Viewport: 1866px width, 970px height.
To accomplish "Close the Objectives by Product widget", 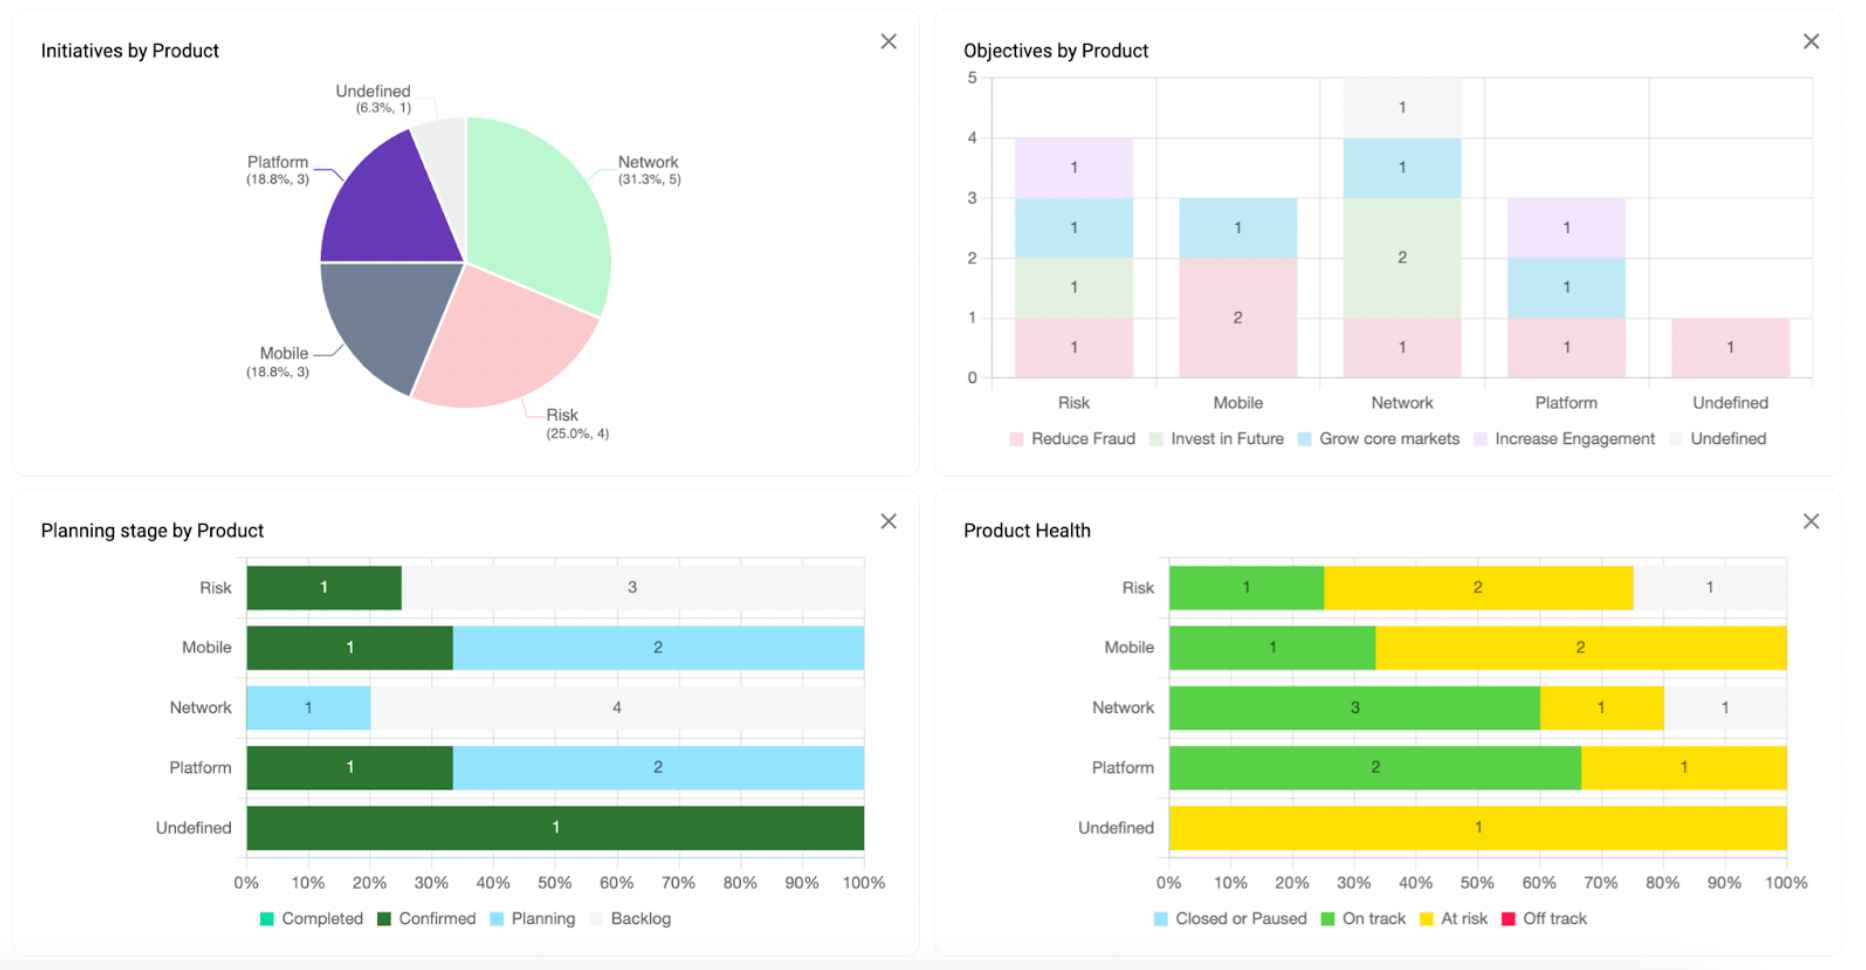I will 1811,41.
